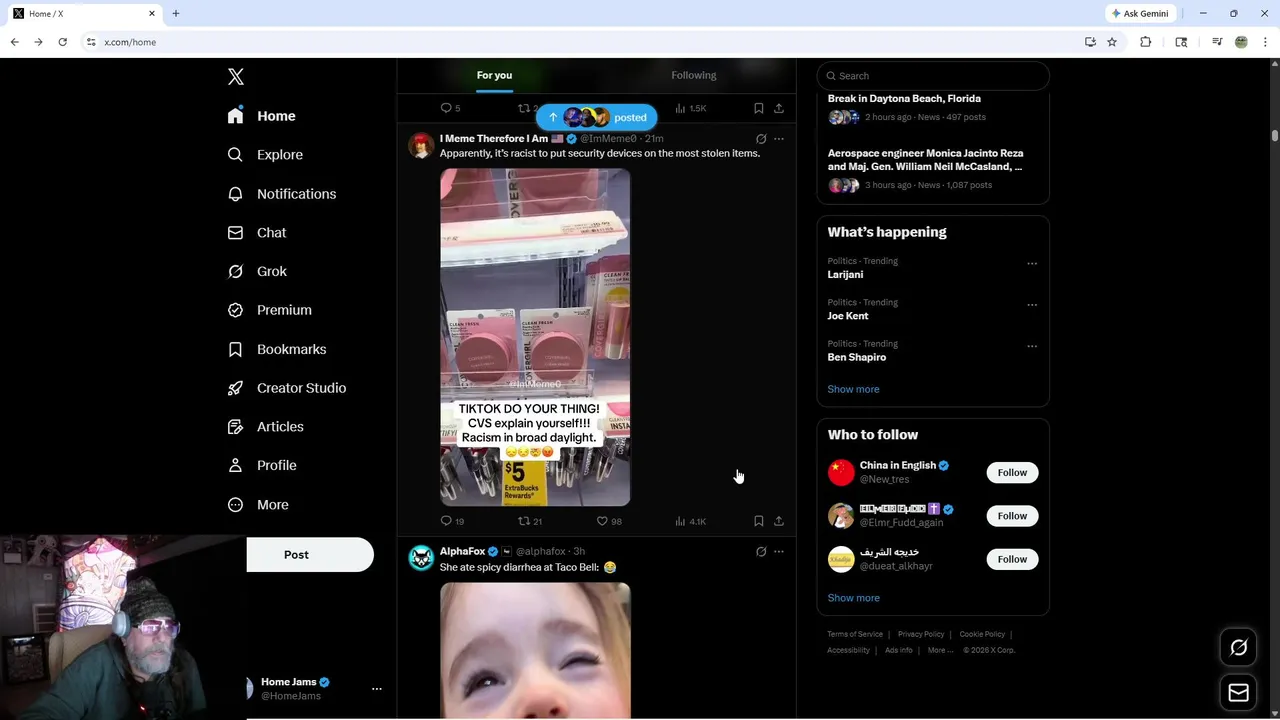Click the Bookmarks sidebar icon
The width and height of the screenshot is (1280, 720).
(235, 349)
